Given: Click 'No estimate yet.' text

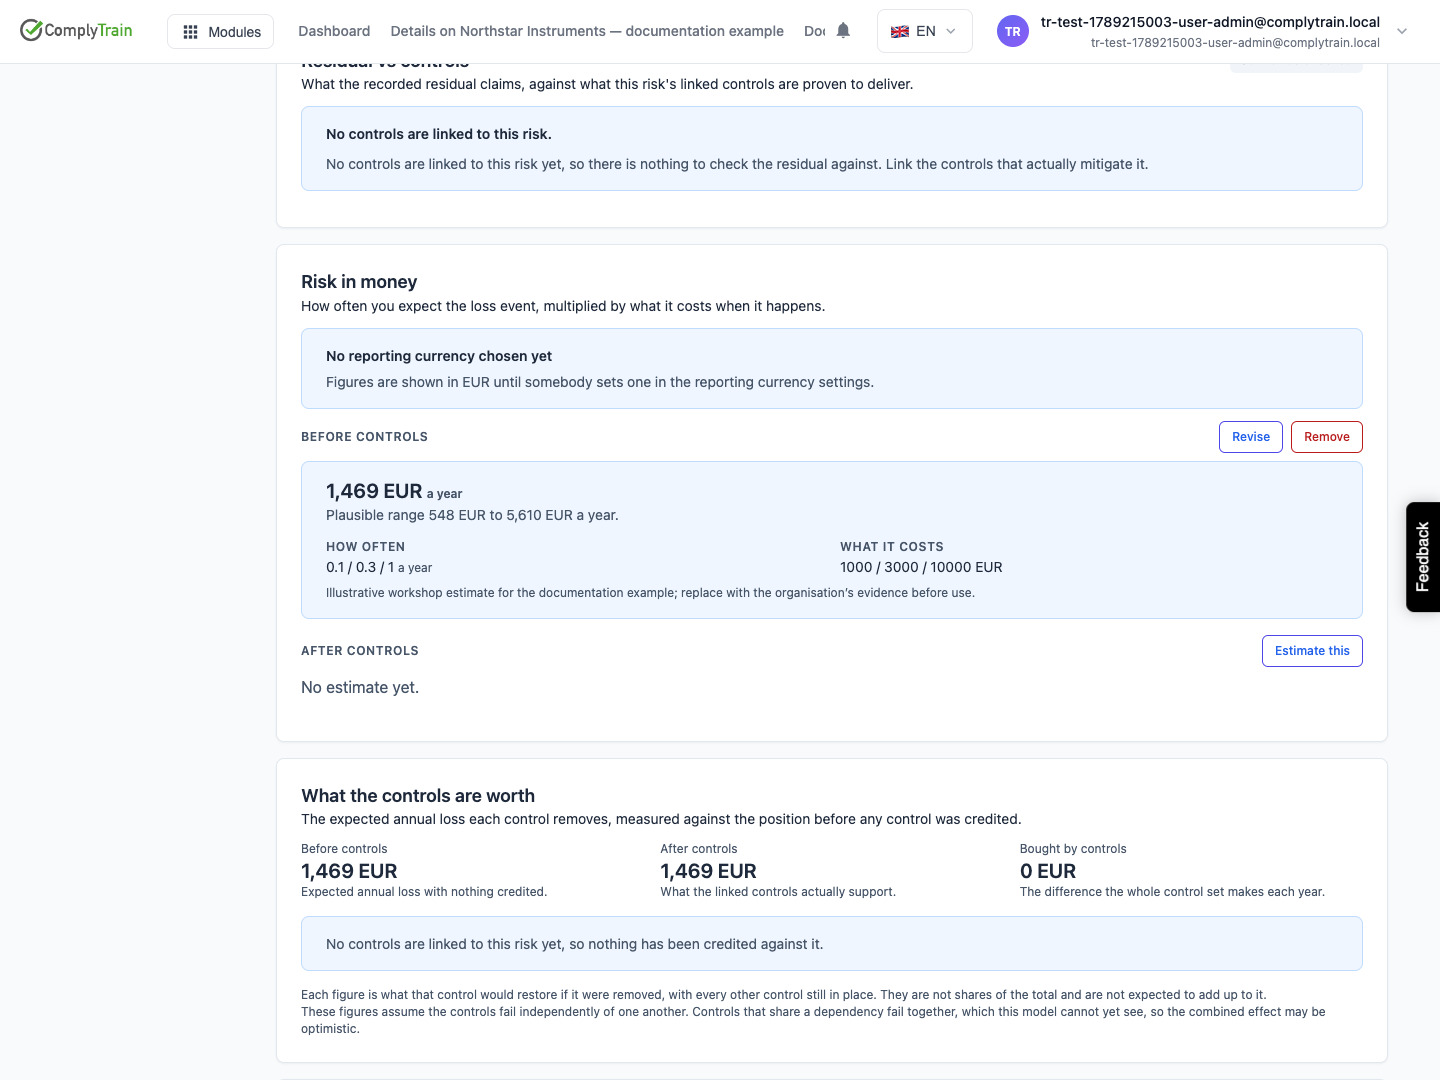Looking at the screenshot, I should pos(360,687).
